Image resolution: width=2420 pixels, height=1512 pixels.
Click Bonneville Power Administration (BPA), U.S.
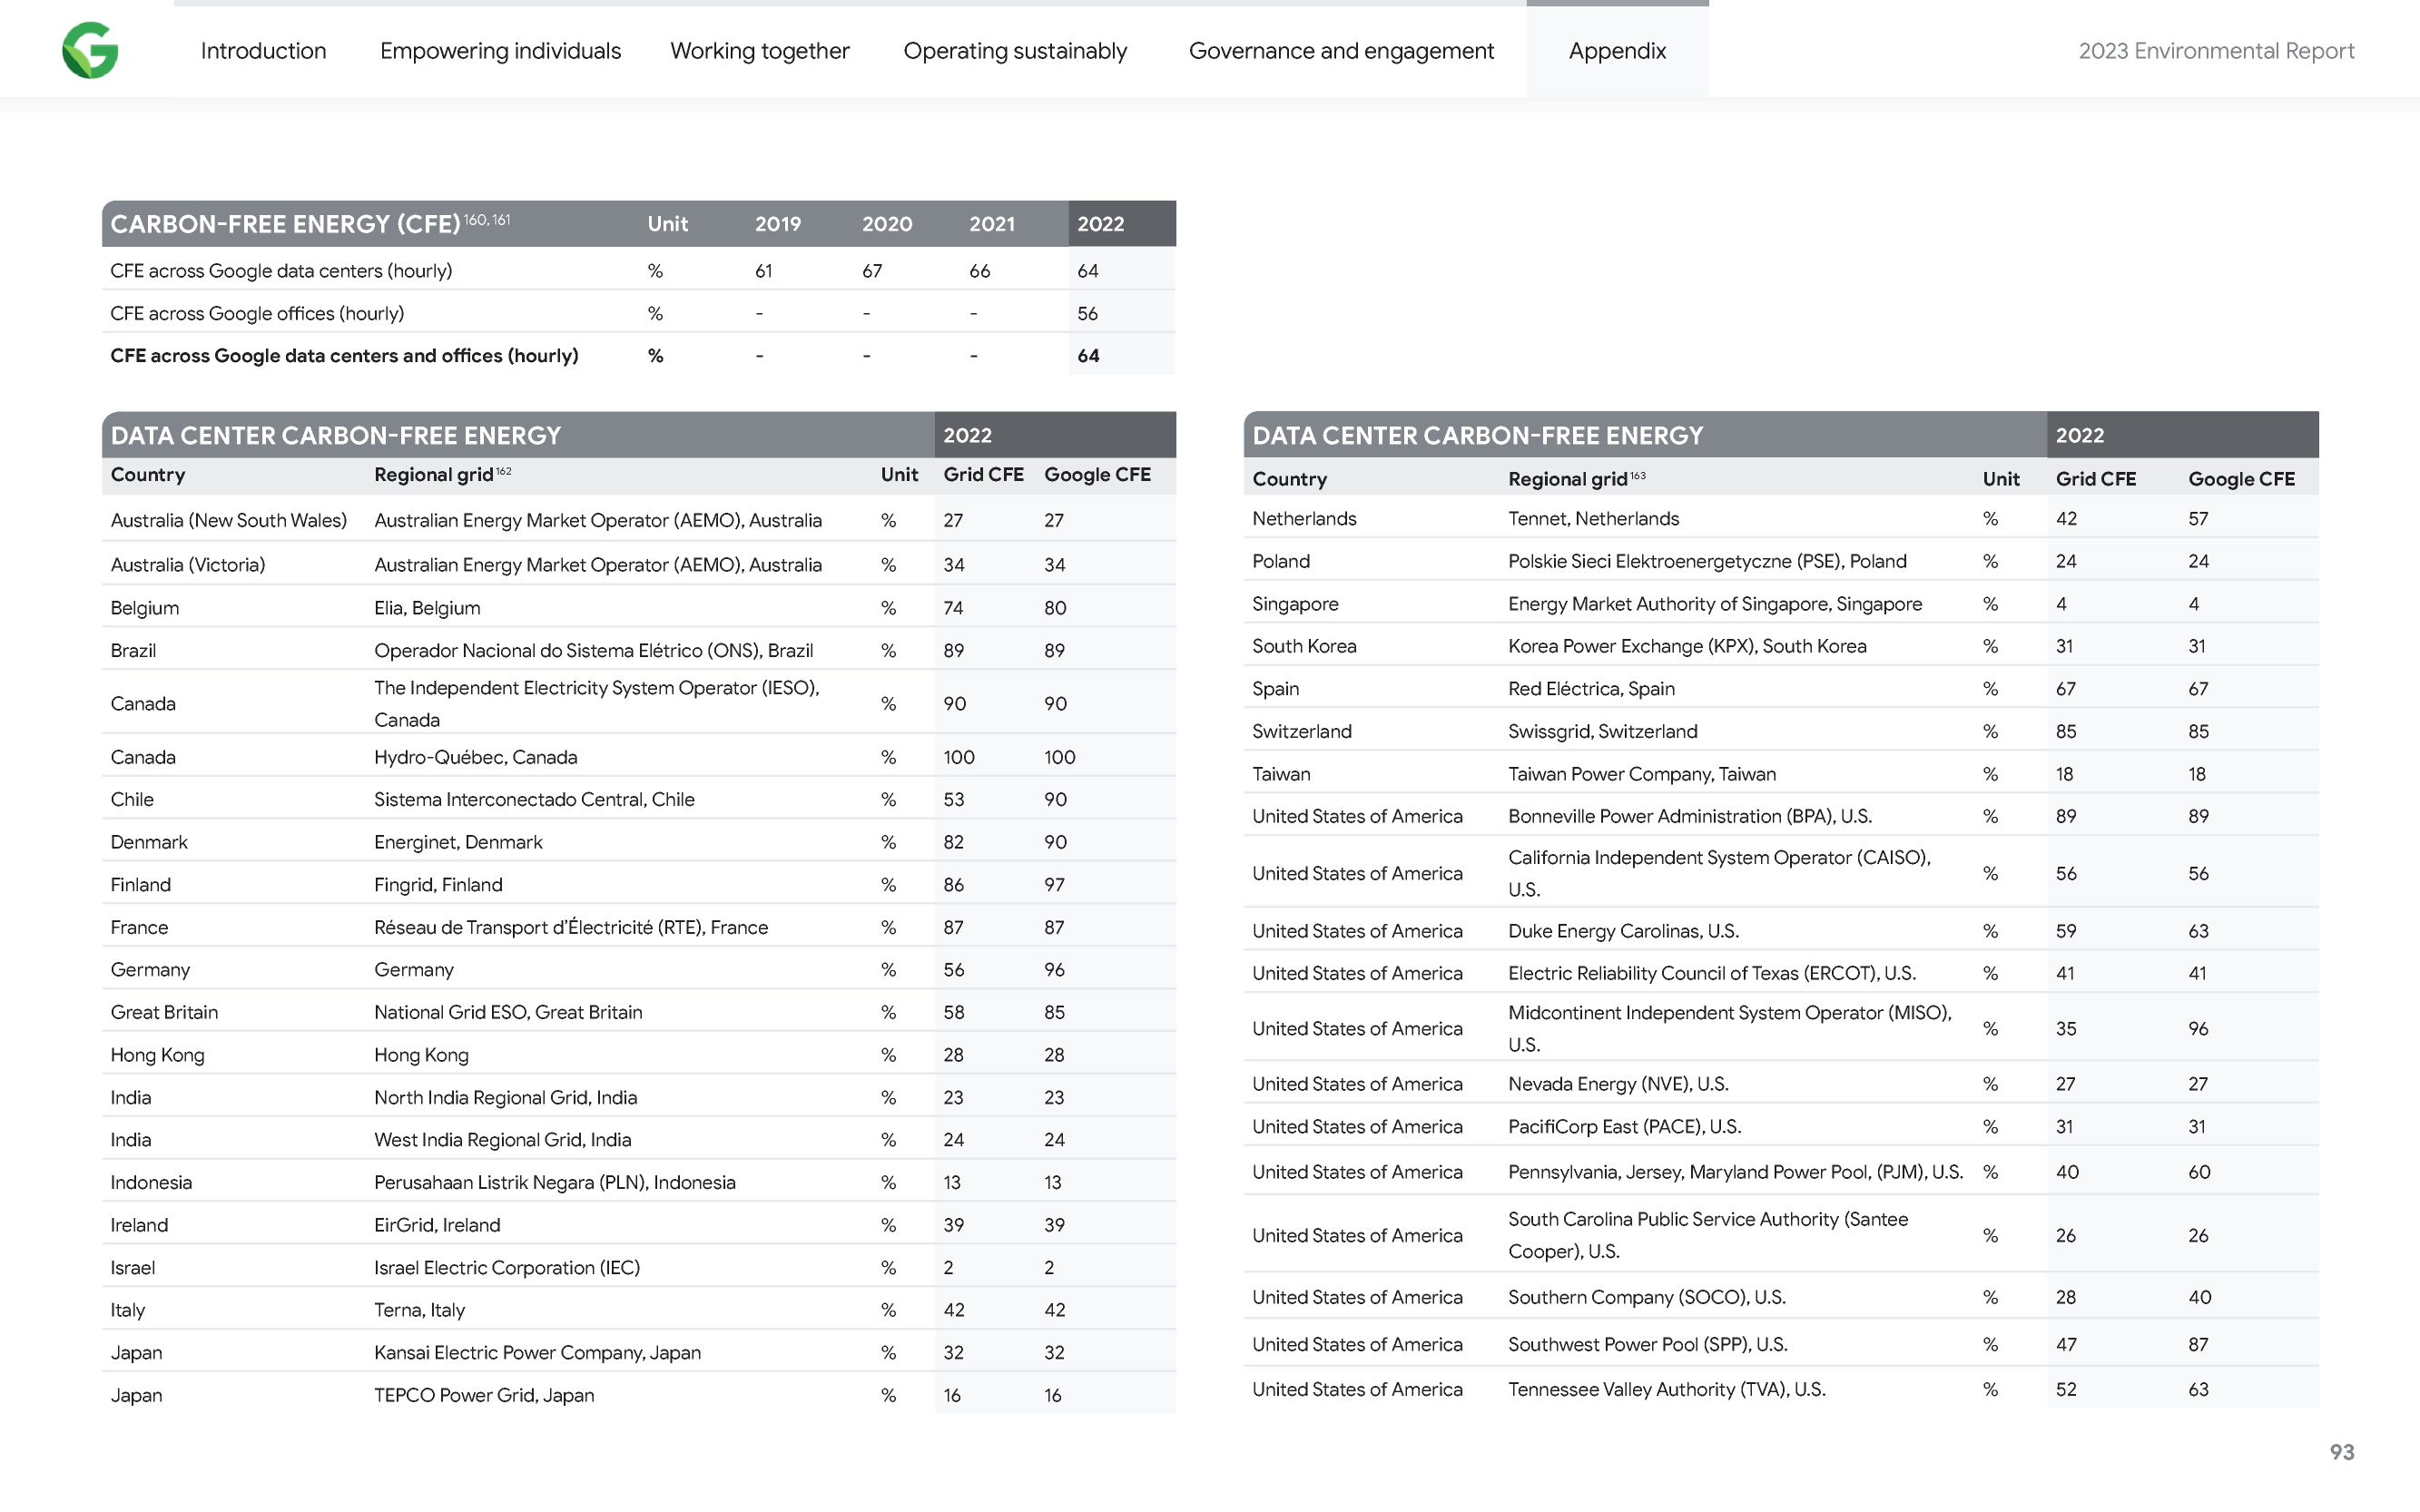pyautogui.click(x=1690, y=816)
